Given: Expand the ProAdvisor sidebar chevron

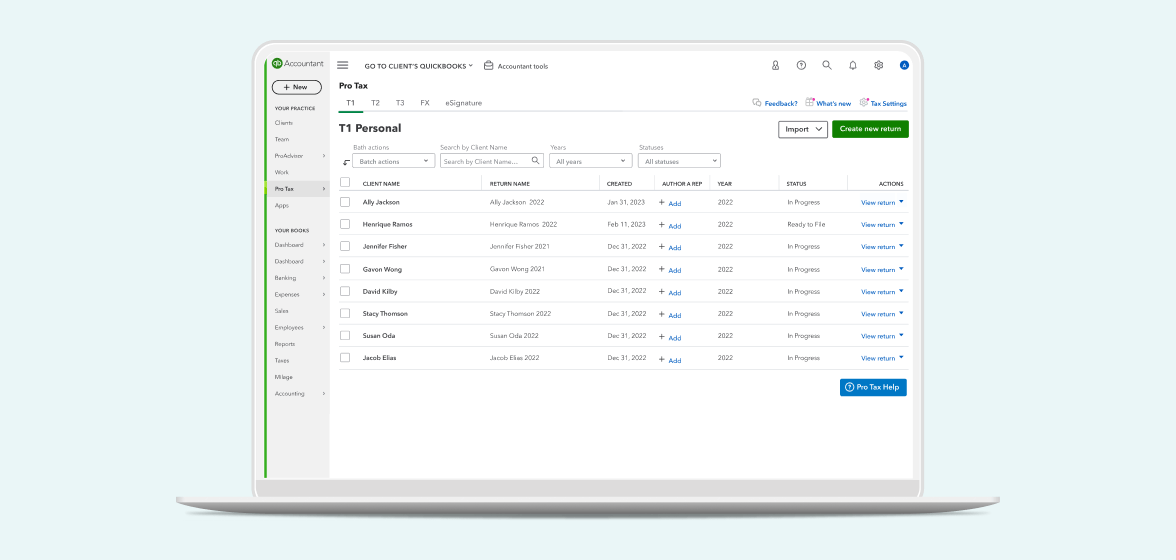Looking at the screenshot, I should (x=324, y=156).
